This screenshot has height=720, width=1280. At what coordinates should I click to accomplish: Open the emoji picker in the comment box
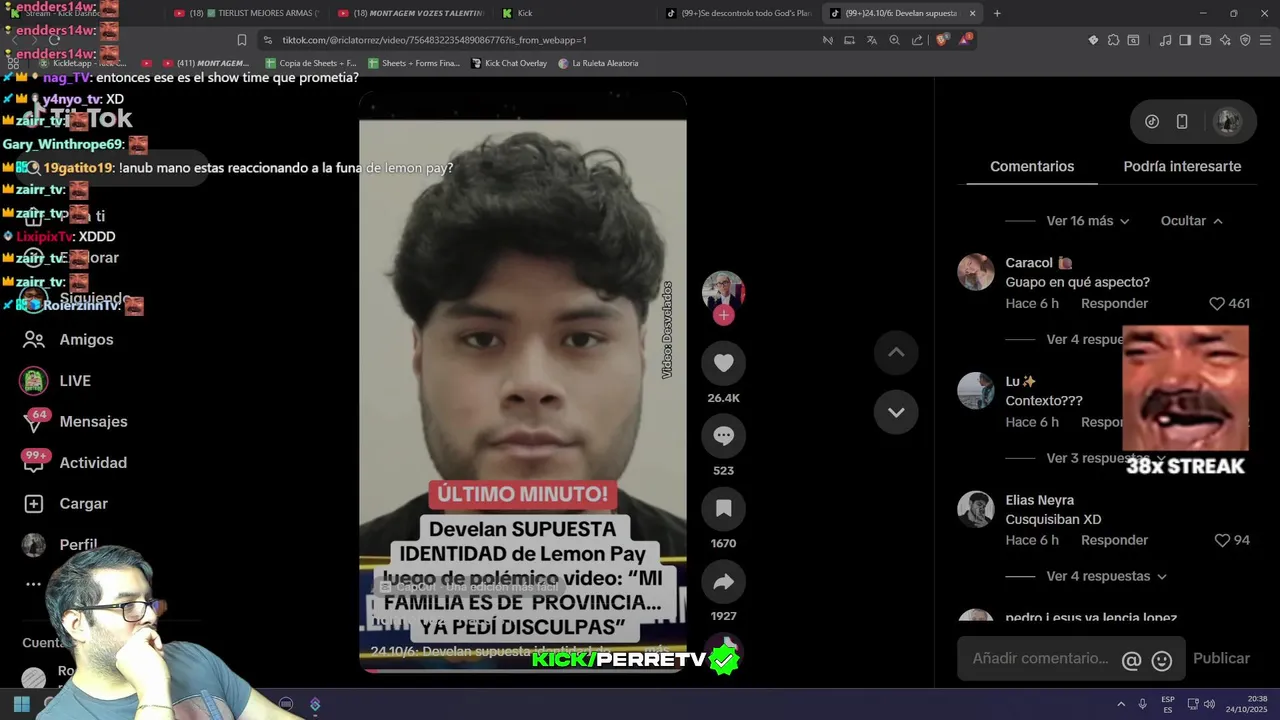[x=1162, y=660]
